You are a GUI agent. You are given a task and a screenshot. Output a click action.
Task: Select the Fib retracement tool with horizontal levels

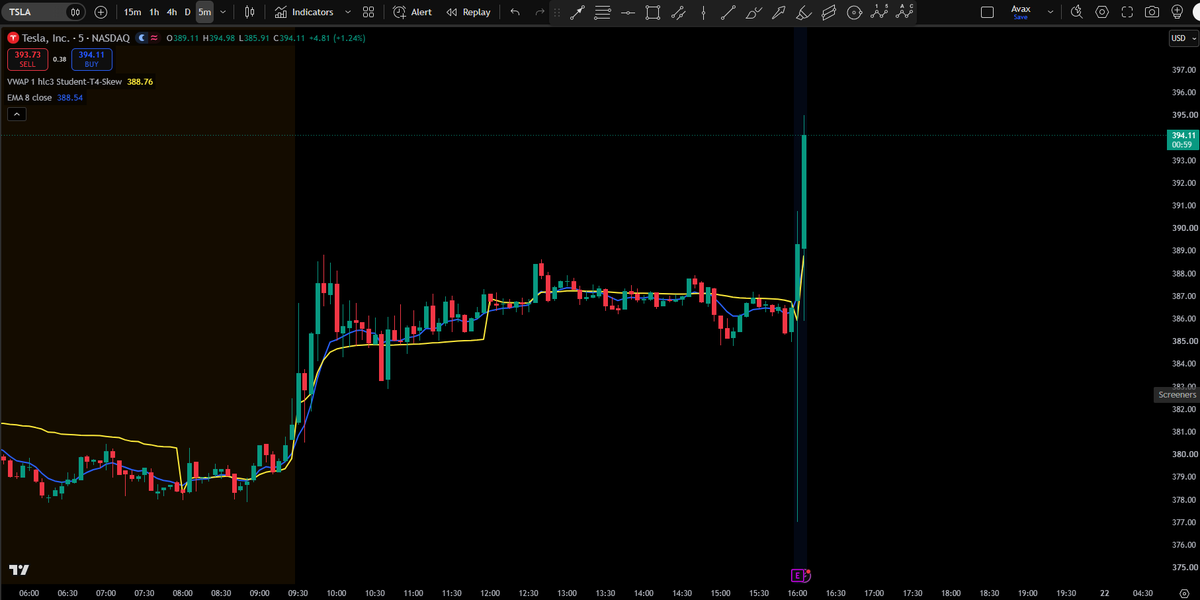tap(602, 12)
